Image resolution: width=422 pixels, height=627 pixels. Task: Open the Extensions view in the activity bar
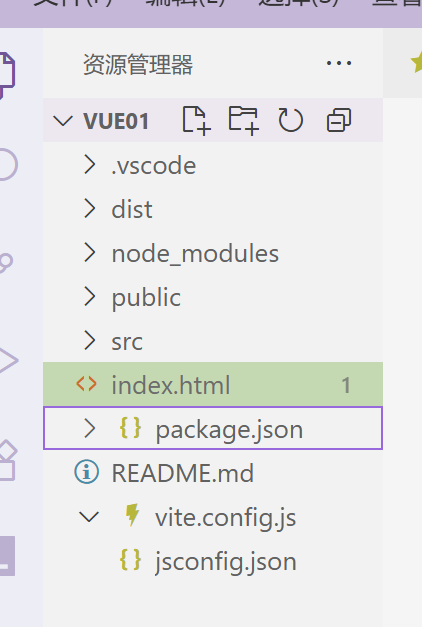coord(8,460)
